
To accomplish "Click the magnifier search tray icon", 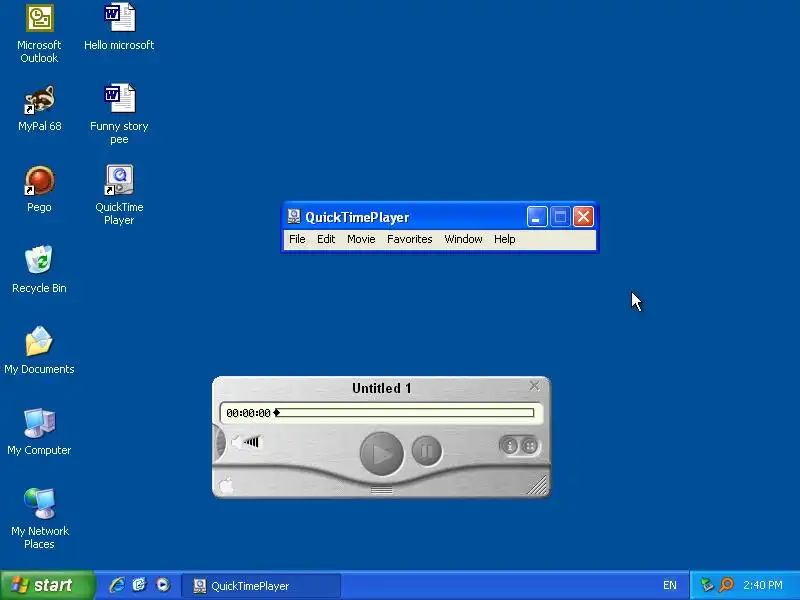I will 726,585.
